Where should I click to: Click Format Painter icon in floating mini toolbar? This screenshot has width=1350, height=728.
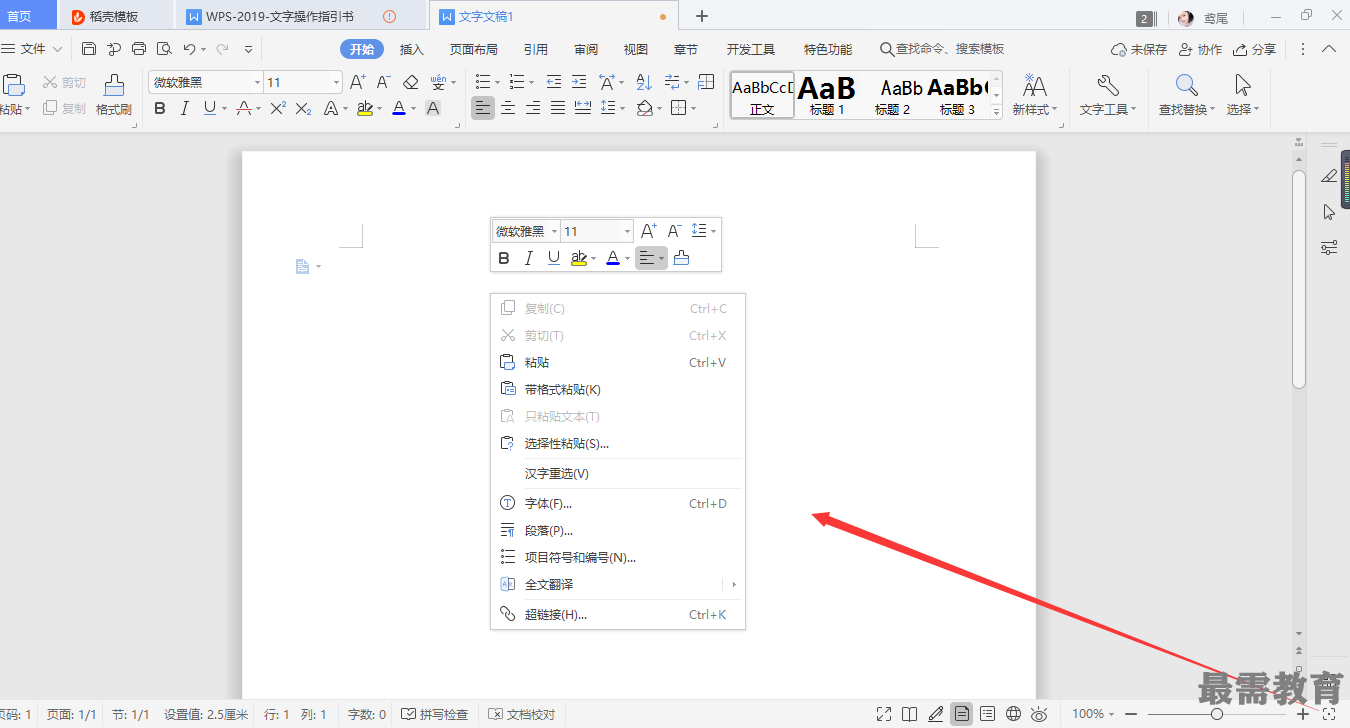pyautogui.click(x=681, y=258)
